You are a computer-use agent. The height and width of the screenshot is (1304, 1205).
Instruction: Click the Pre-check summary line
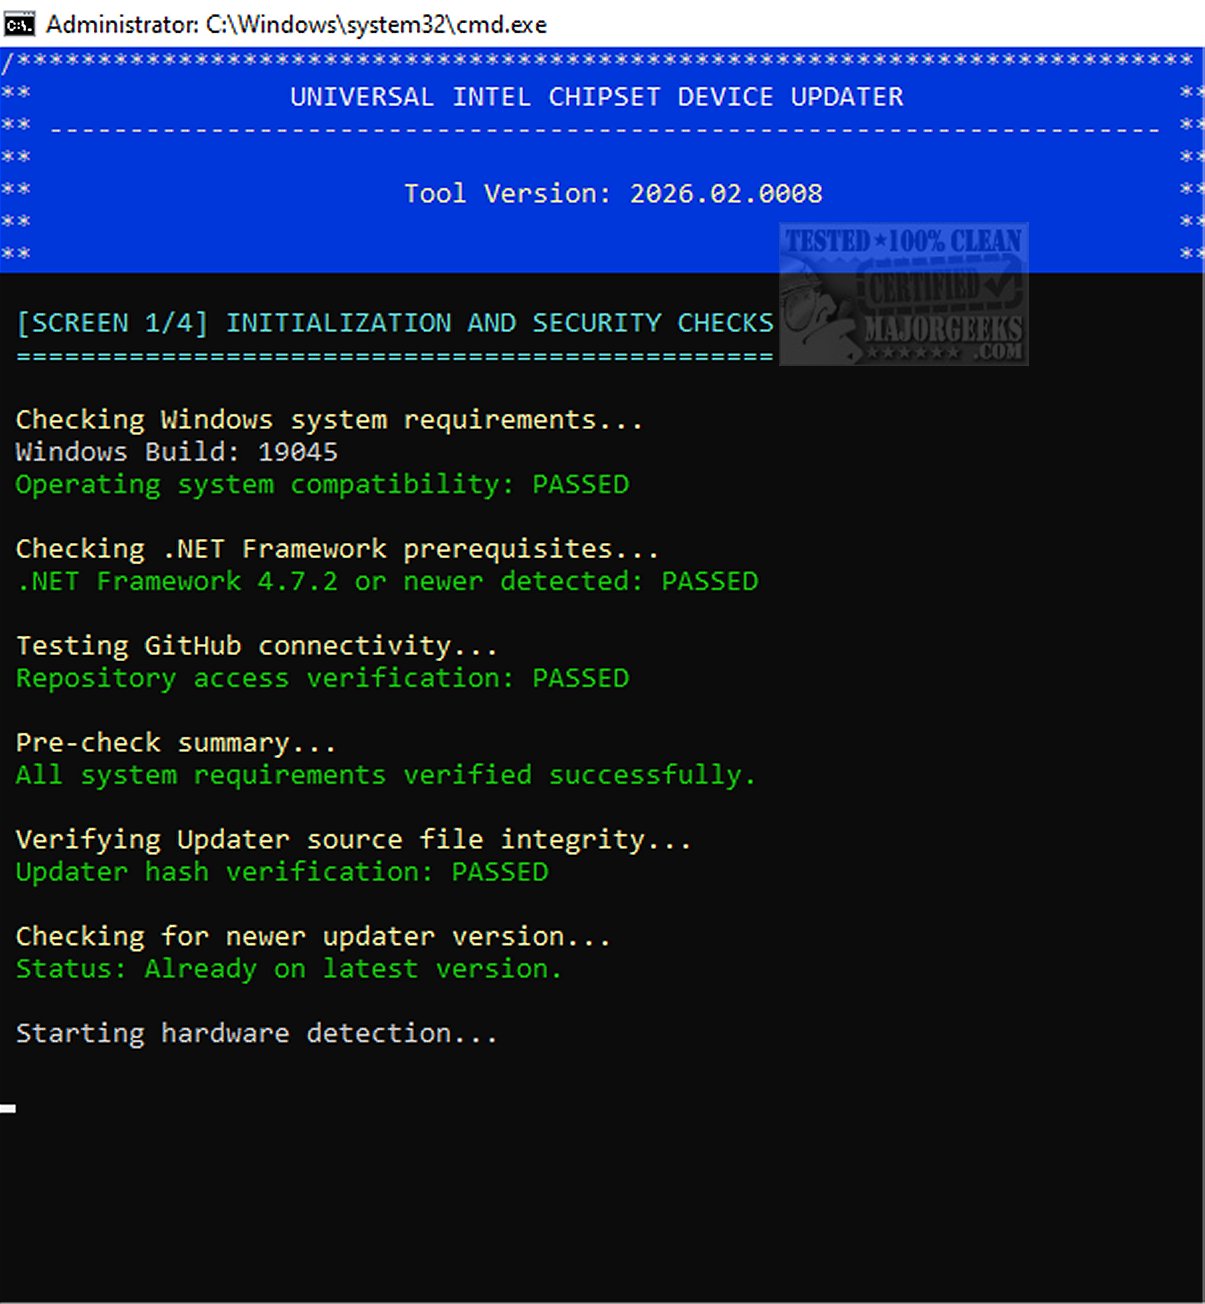coord(176,743)
